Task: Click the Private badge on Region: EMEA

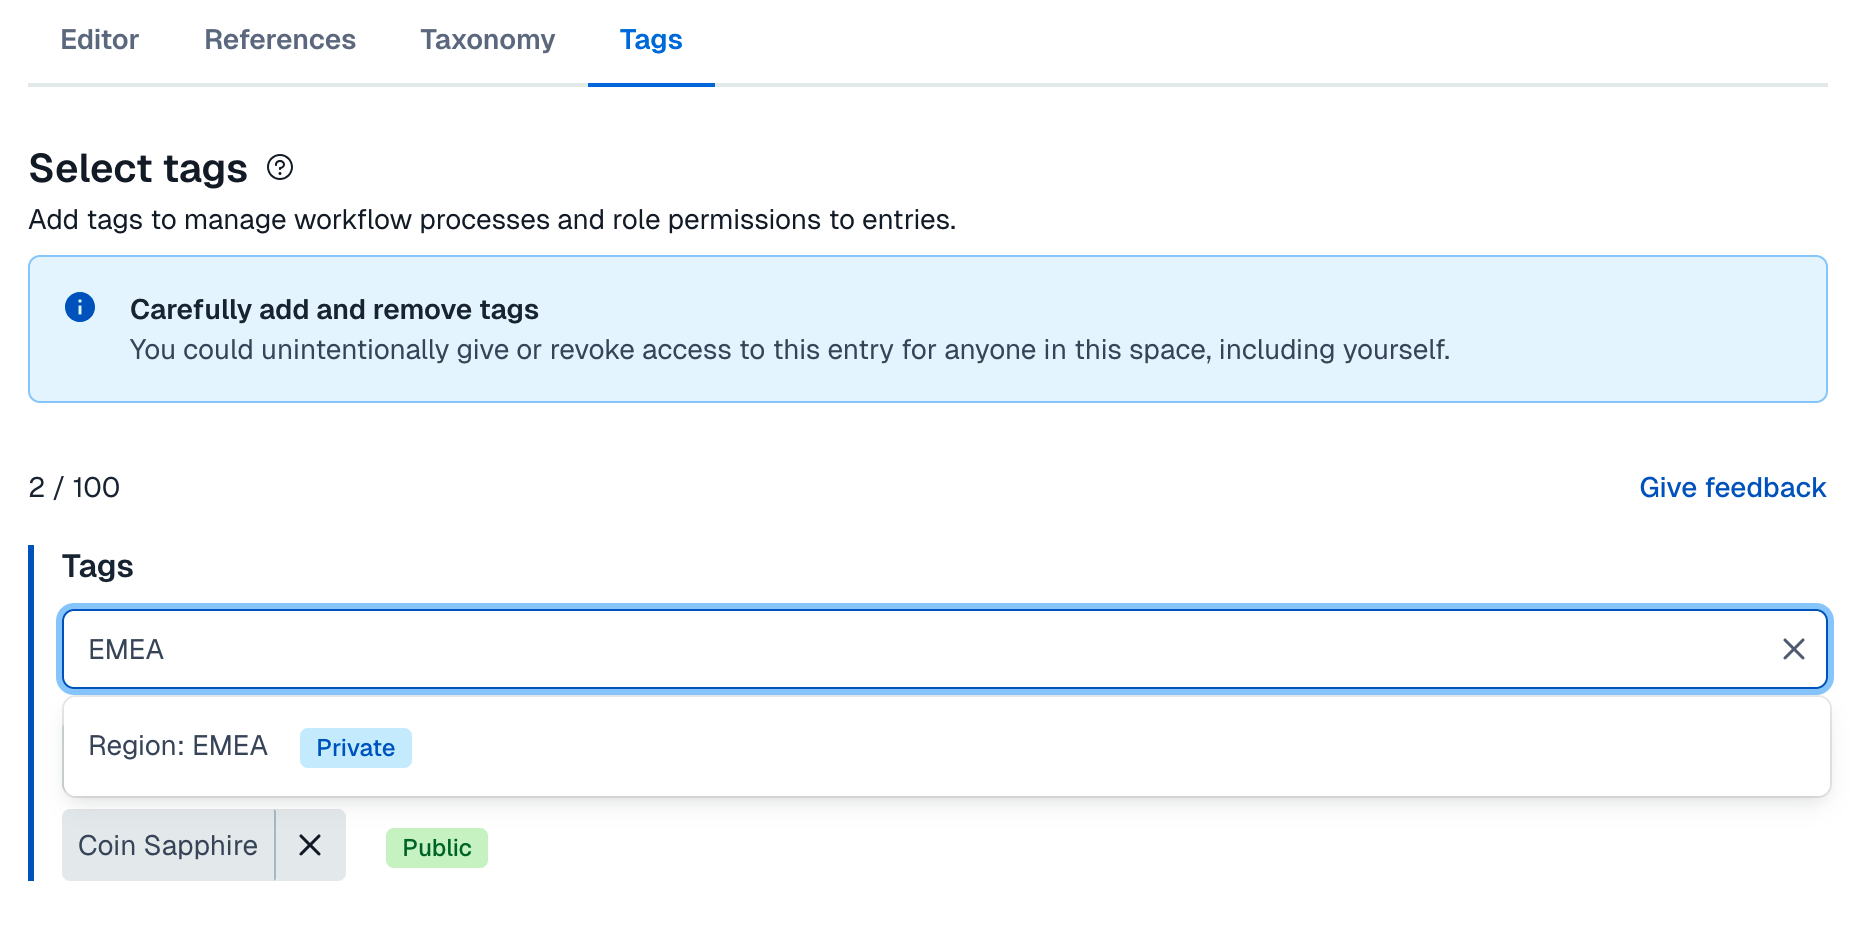Action: click(x=355, y=748)
